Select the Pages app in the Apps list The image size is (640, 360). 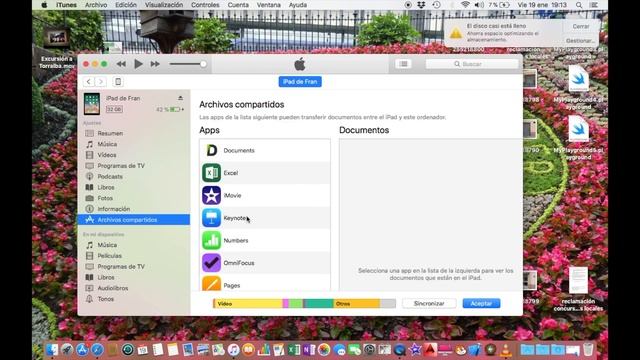[265, 283]
